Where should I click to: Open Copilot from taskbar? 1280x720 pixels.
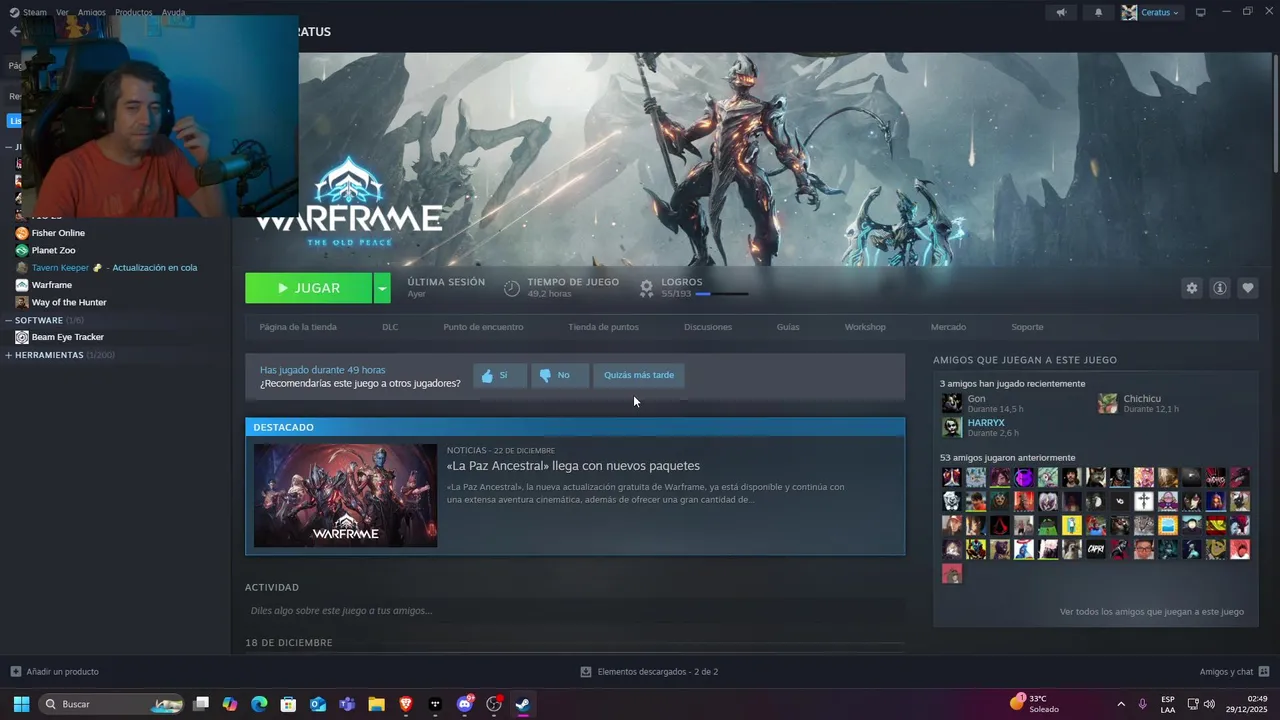click(x=230, y=704)
